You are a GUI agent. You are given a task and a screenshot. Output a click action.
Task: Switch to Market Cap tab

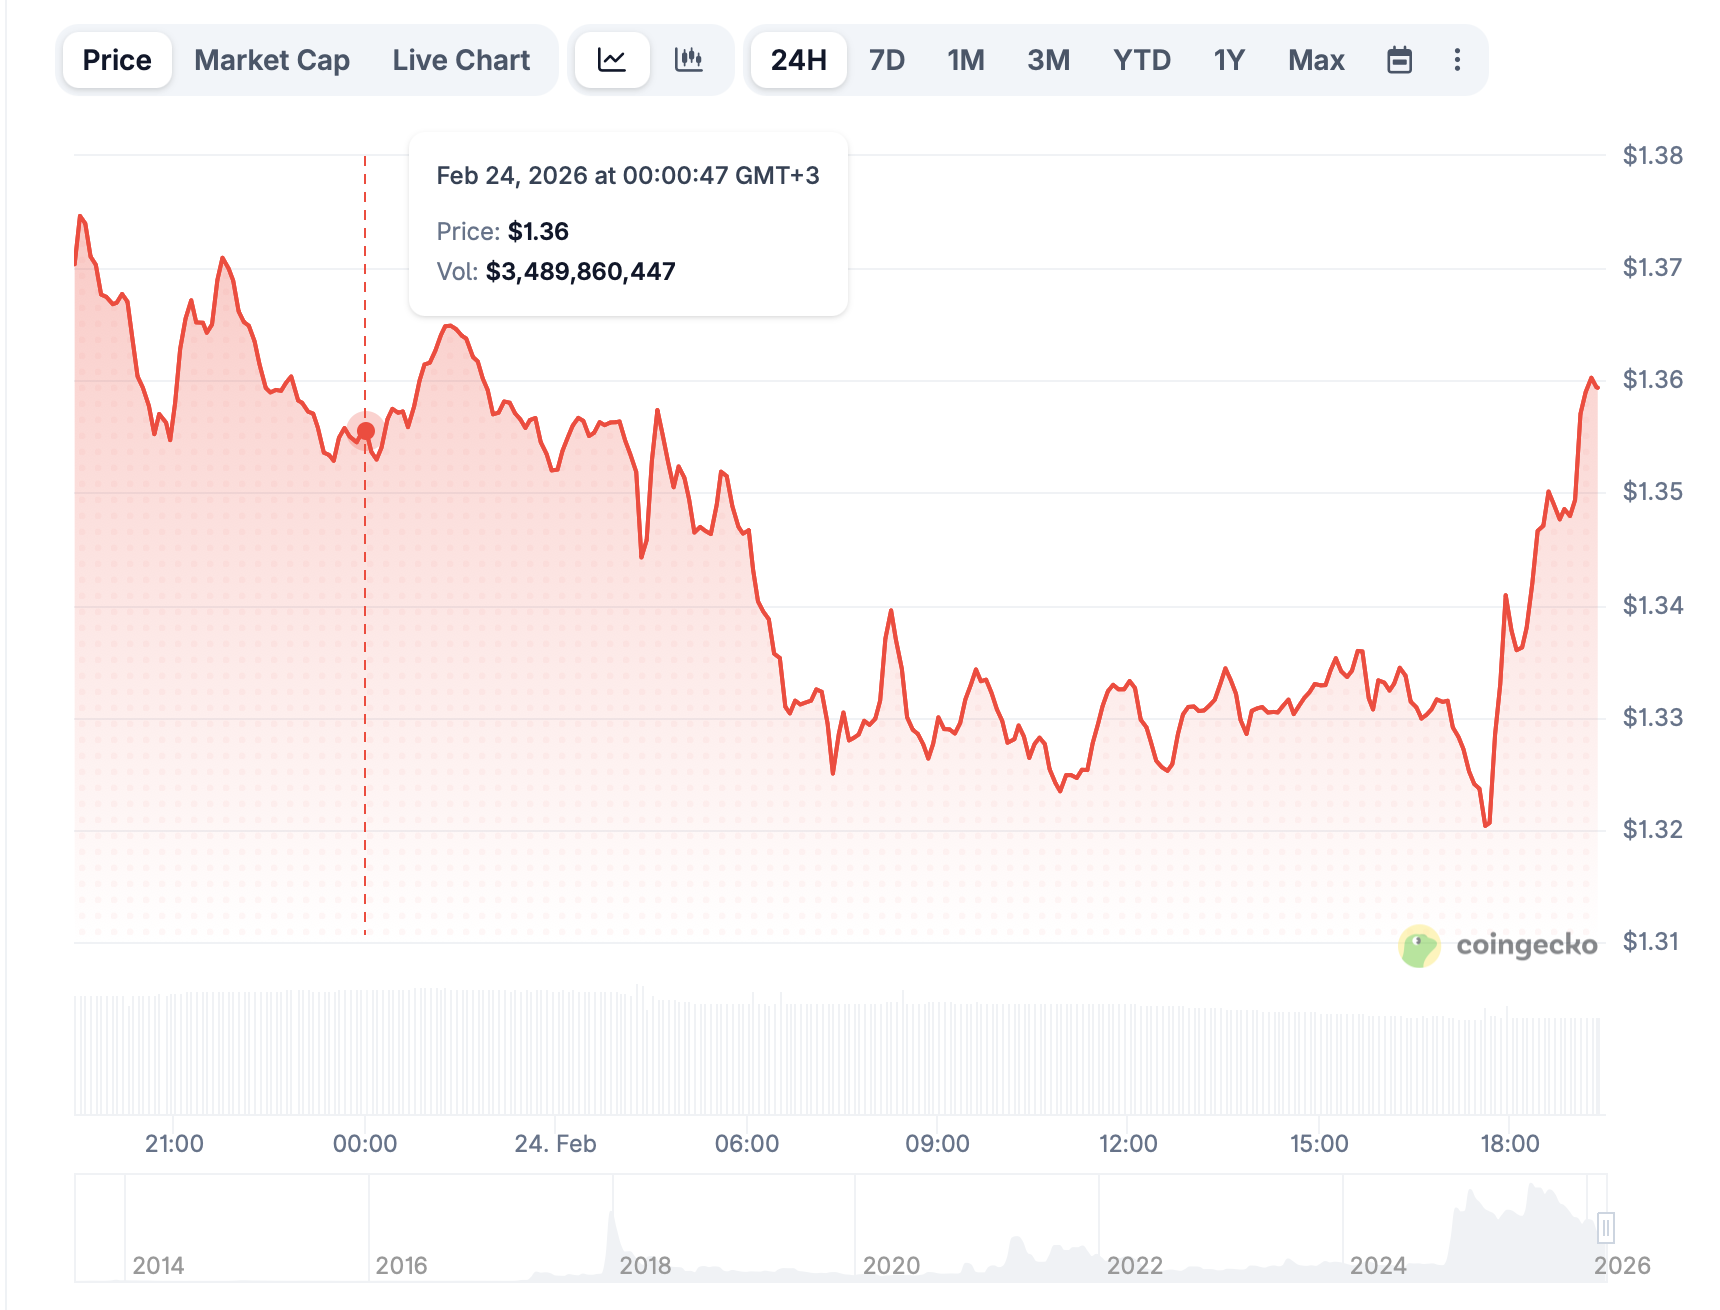pyautogui.click(x=272, y=60)
